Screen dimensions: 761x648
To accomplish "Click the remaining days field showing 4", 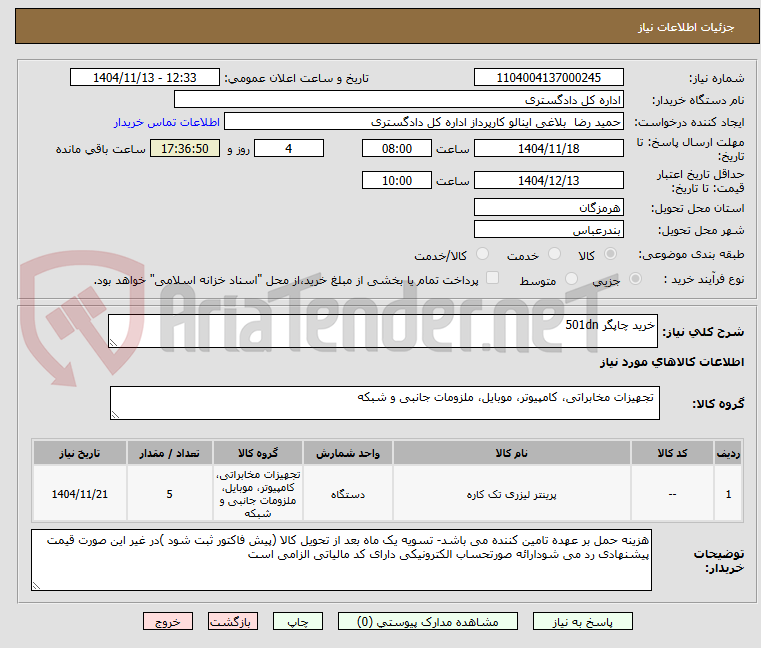I will point(289,148).
